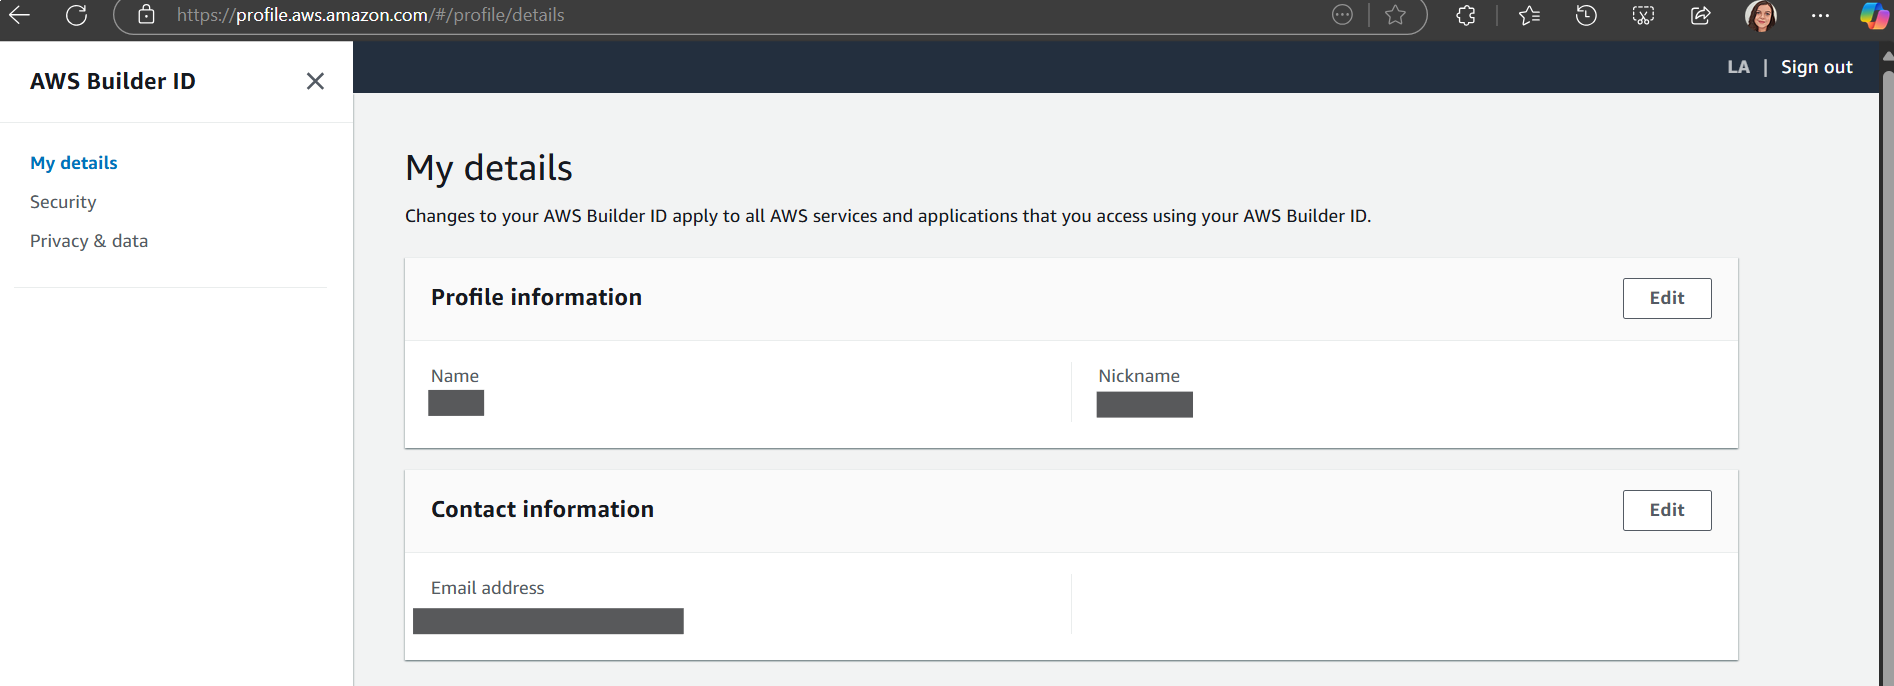Edit the Profile information

pos(1667,298)
